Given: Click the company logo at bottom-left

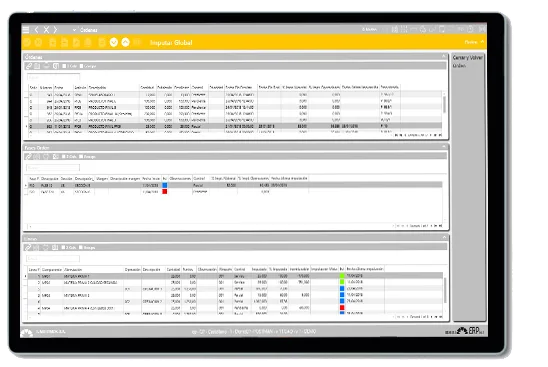Looking at the screenshot, I should click(x=27, y=332).
